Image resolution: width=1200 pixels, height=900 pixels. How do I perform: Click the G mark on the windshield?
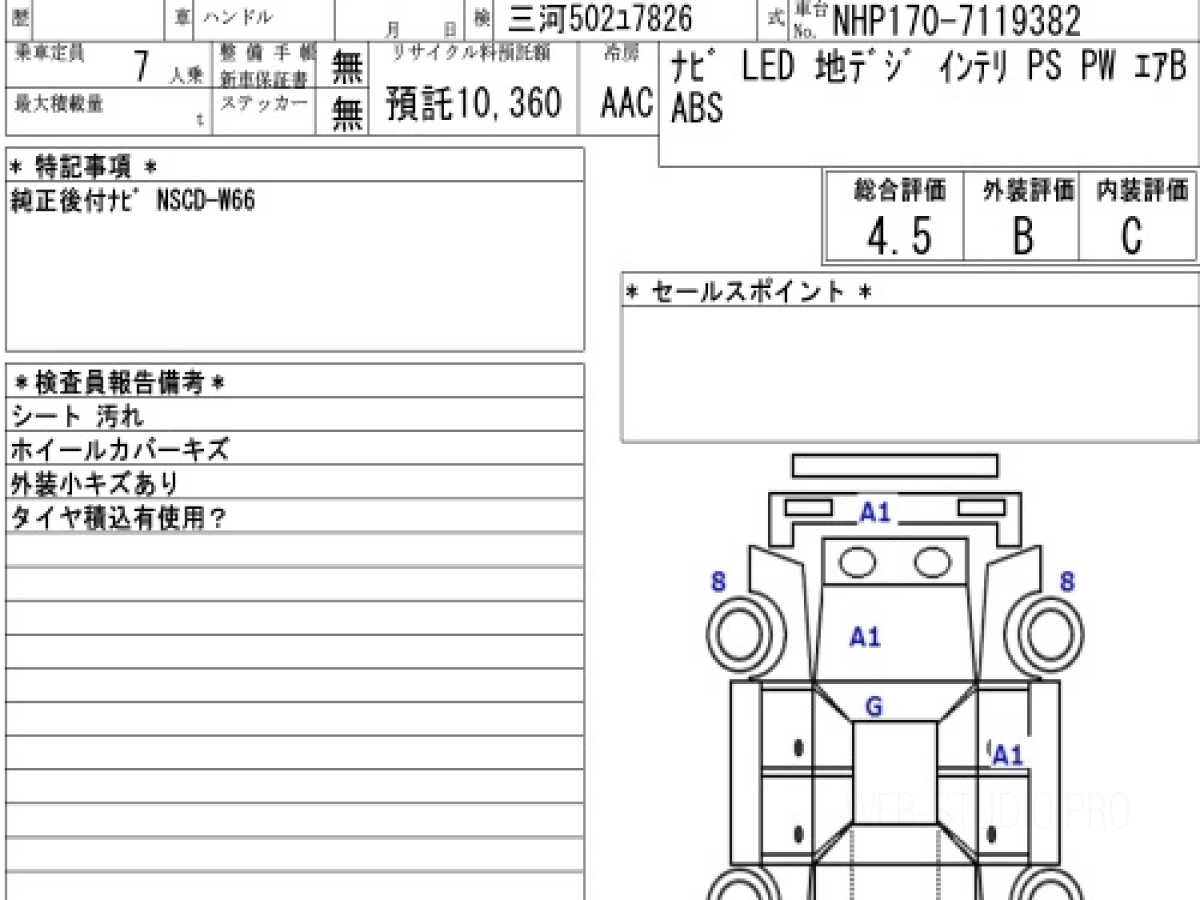(873, 708)
